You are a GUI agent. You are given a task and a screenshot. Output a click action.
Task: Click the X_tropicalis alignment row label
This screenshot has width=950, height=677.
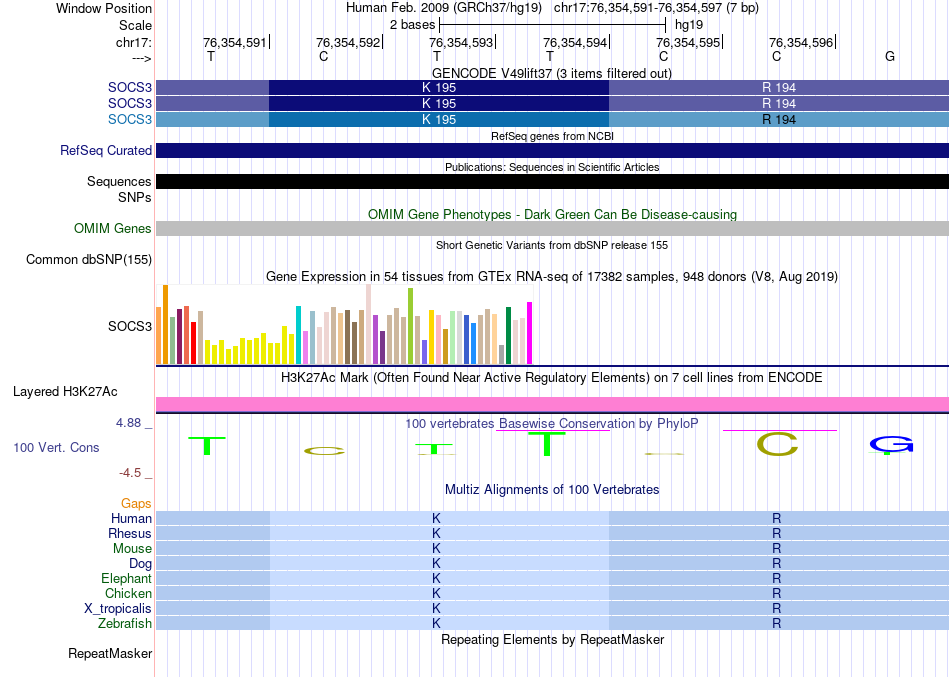point(118,609)
